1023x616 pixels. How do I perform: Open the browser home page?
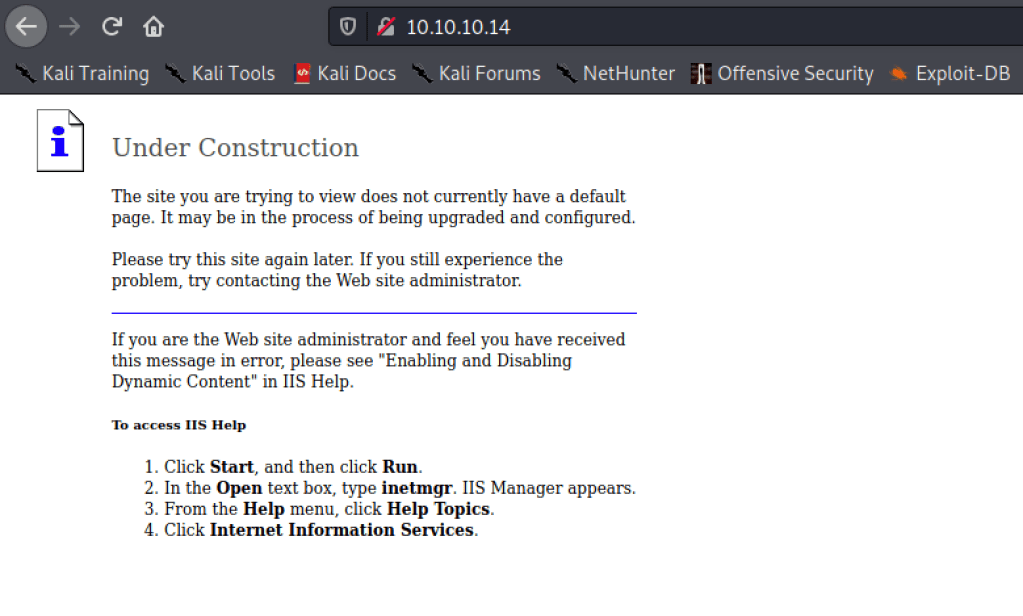153,27
